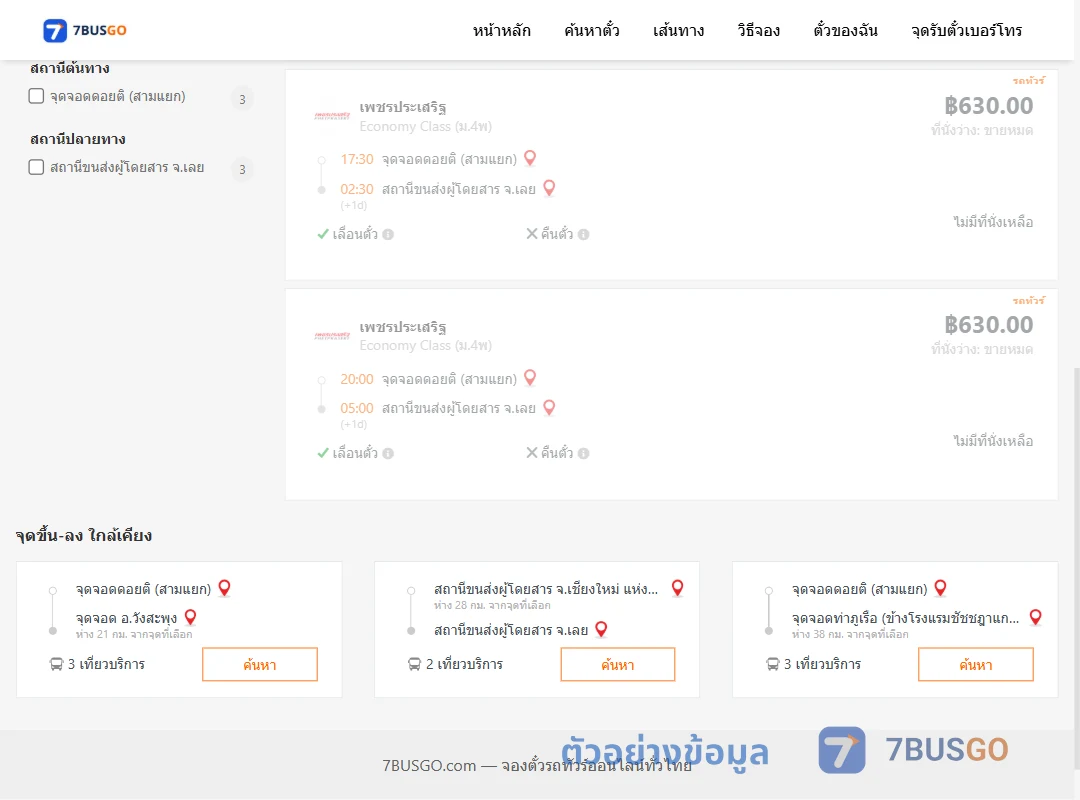Image resolution: width=1080 pixels, height=800 pixels.
Task: Click ค้นหา button for เชียงใหม่ to เลย route
Action: pos(618,664)
